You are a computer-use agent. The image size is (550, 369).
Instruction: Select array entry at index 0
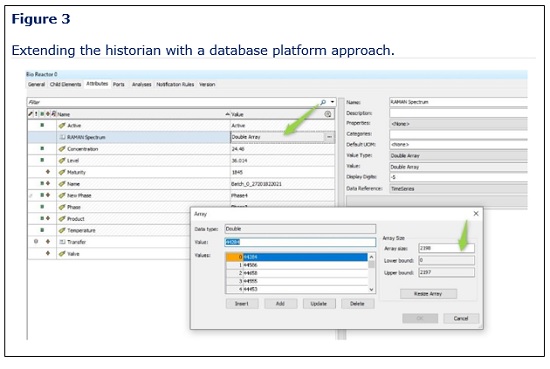tap(297, 257)
